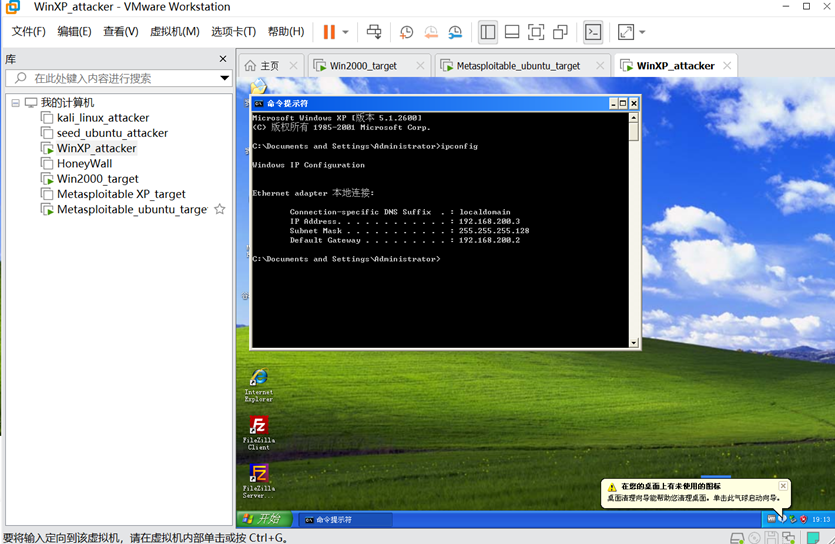Toggle the library sidebar view
This screenshot has height=544, width=835.
pos(487,32)
